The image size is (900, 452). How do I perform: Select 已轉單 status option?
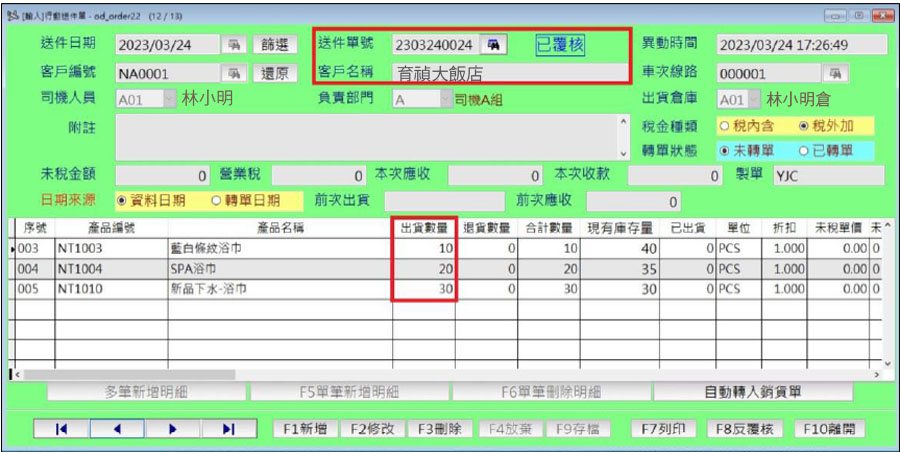(x=825, y=151)
